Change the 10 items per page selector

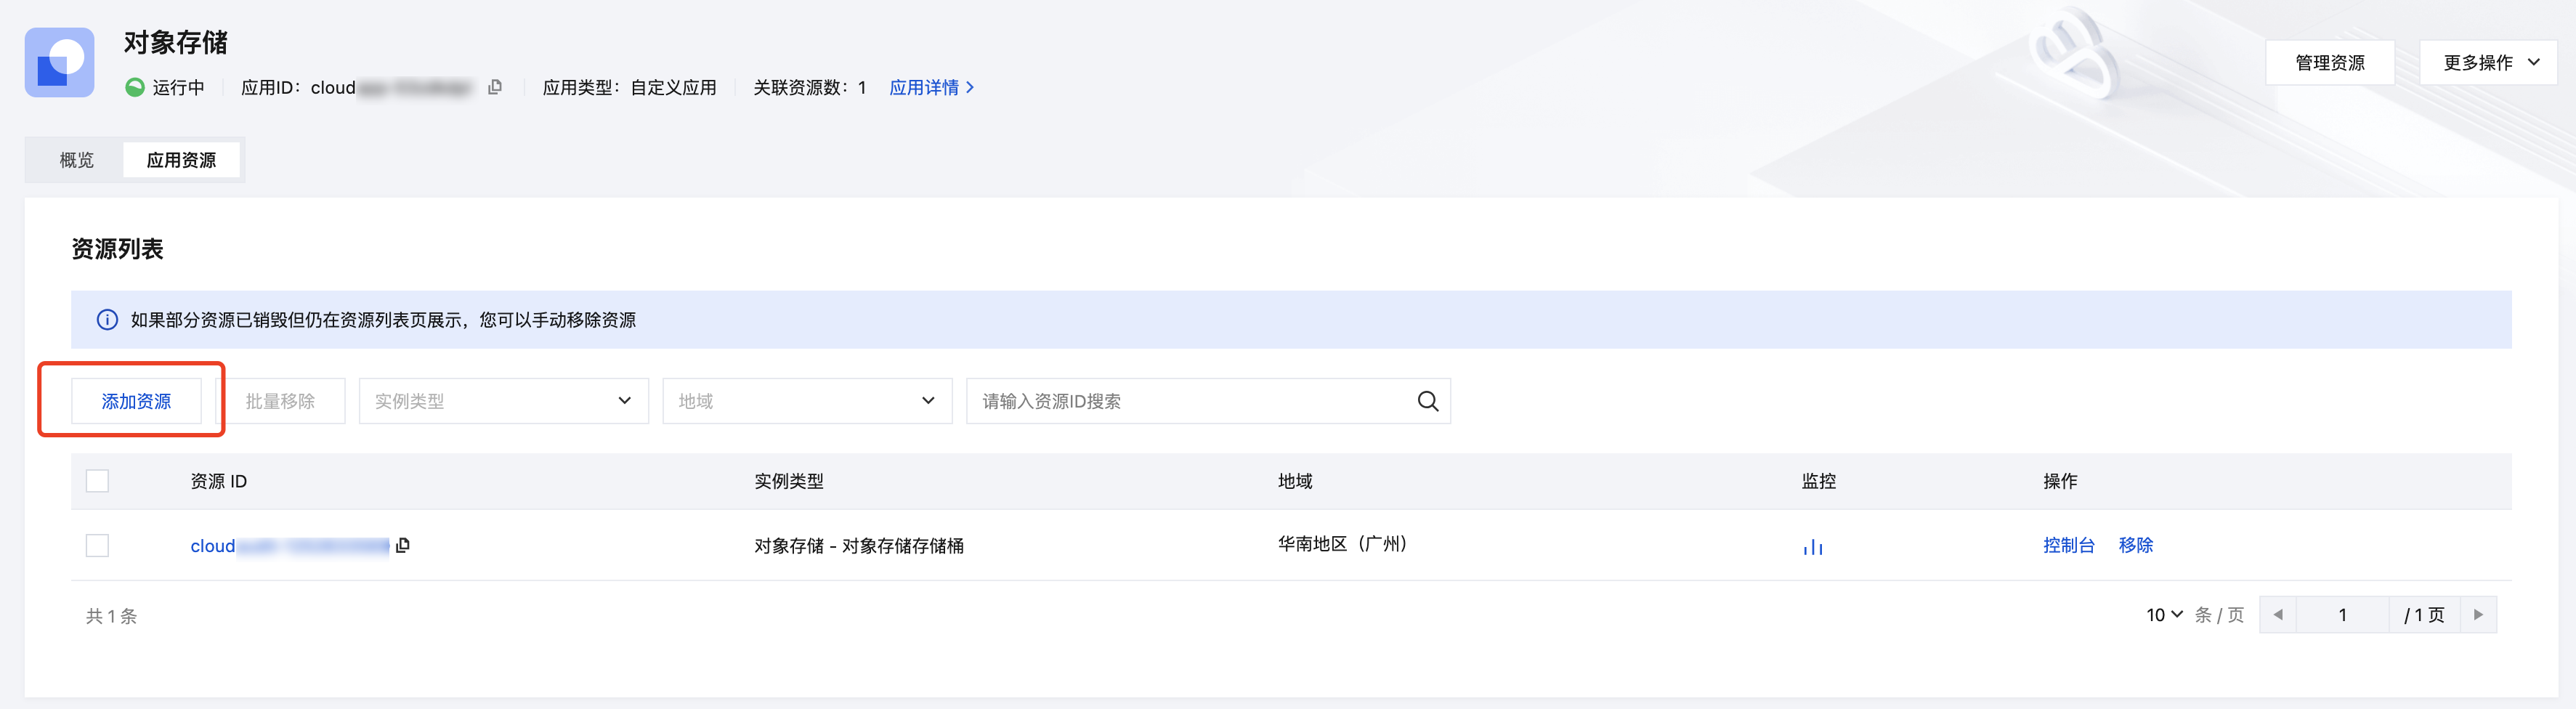(x=2164, y=615)
